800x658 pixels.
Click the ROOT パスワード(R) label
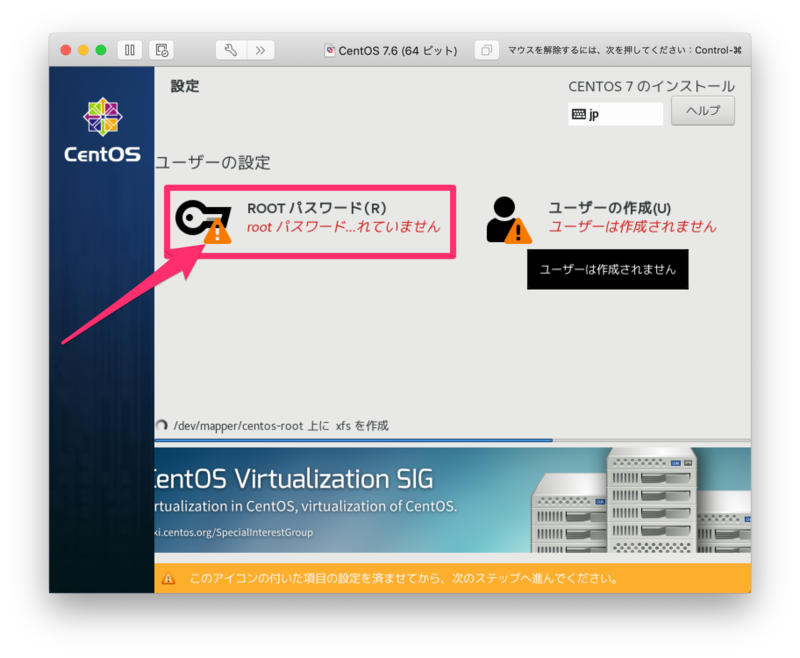316,208
